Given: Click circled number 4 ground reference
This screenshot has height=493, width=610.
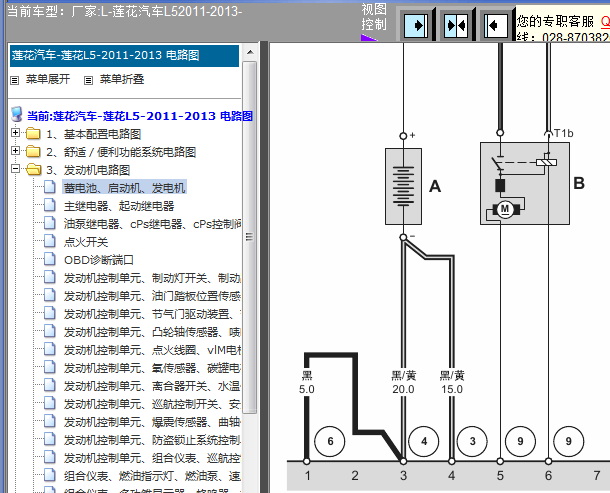Looking at the screenshot, I should click(424, 441).
